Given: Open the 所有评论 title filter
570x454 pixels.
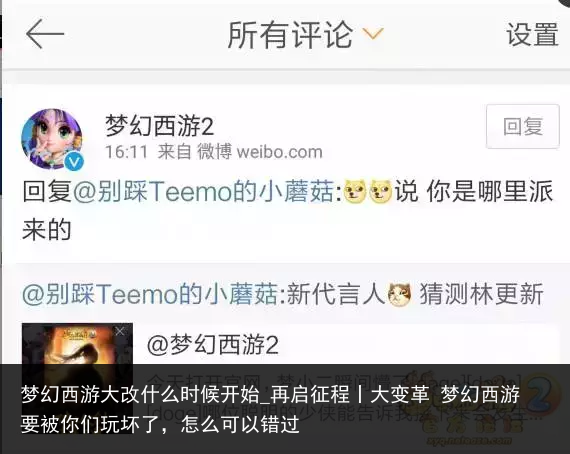Looking at the screenshot, I should (290, 35).
